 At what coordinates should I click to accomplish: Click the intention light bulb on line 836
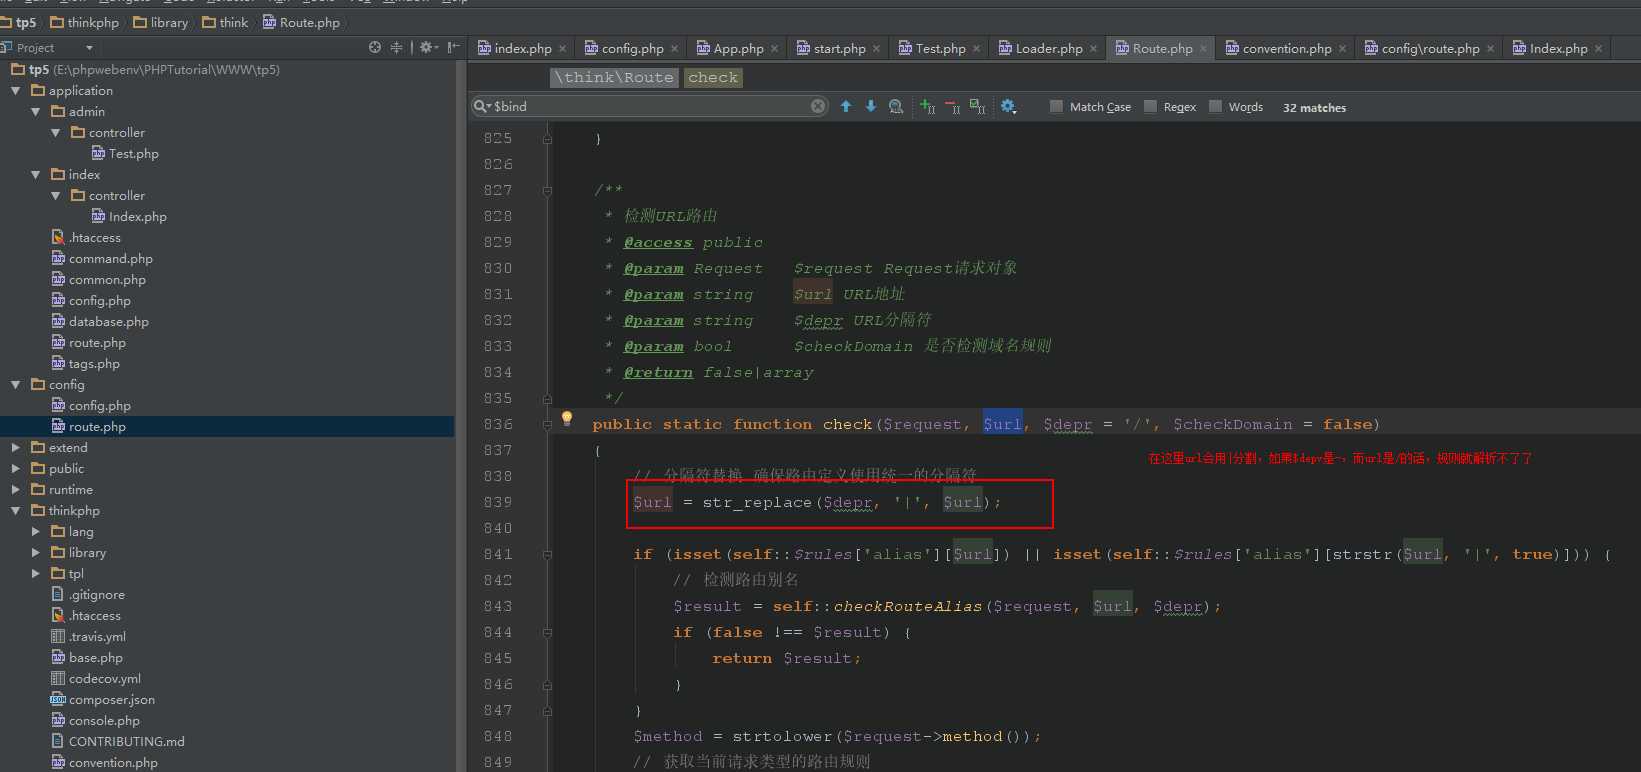click(567, 418)
